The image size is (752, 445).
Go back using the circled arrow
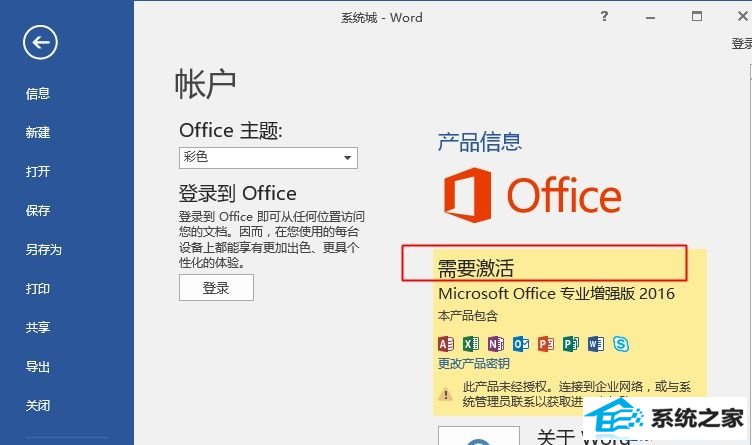[40, 42]
